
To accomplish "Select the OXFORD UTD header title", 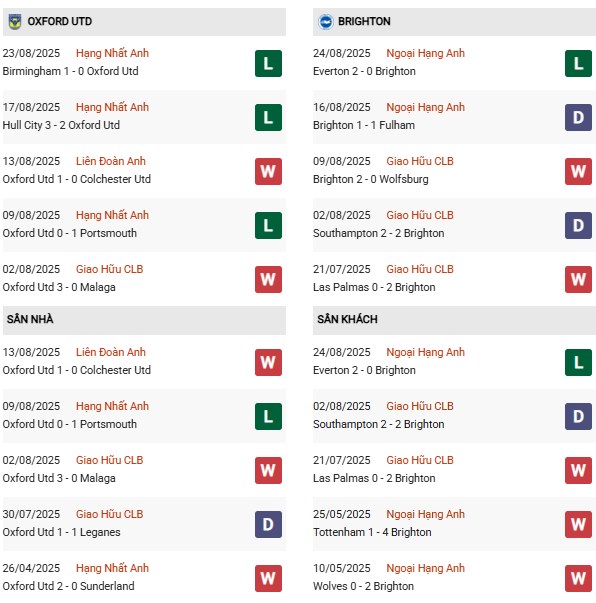I will tap(60, 22).
